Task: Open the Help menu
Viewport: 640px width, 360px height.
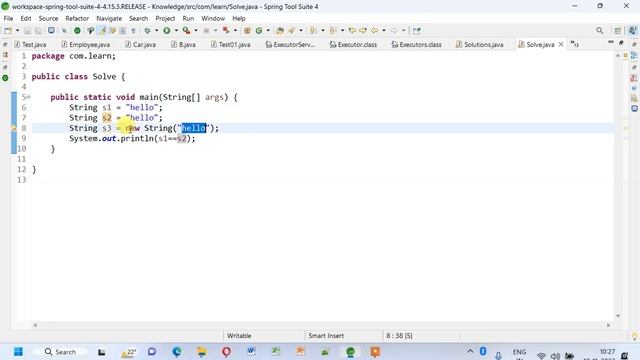Action: [239, 18]
